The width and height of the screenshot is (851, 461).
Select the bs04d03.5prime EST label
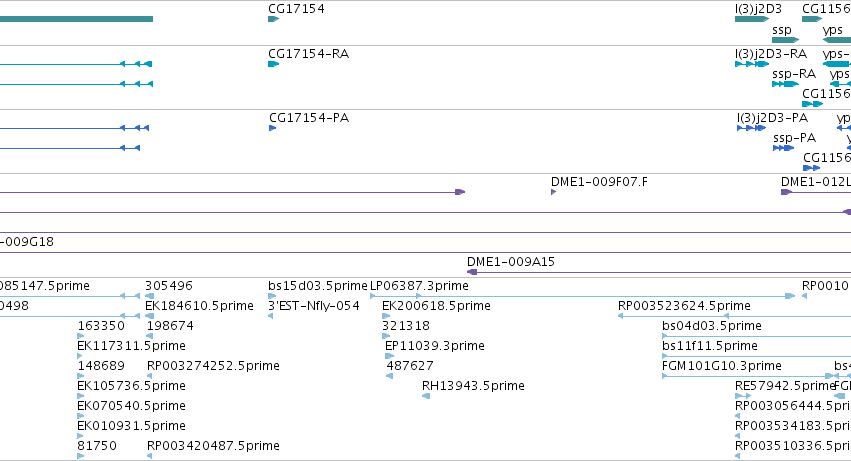pyautogui.click(x=712, y=326)
